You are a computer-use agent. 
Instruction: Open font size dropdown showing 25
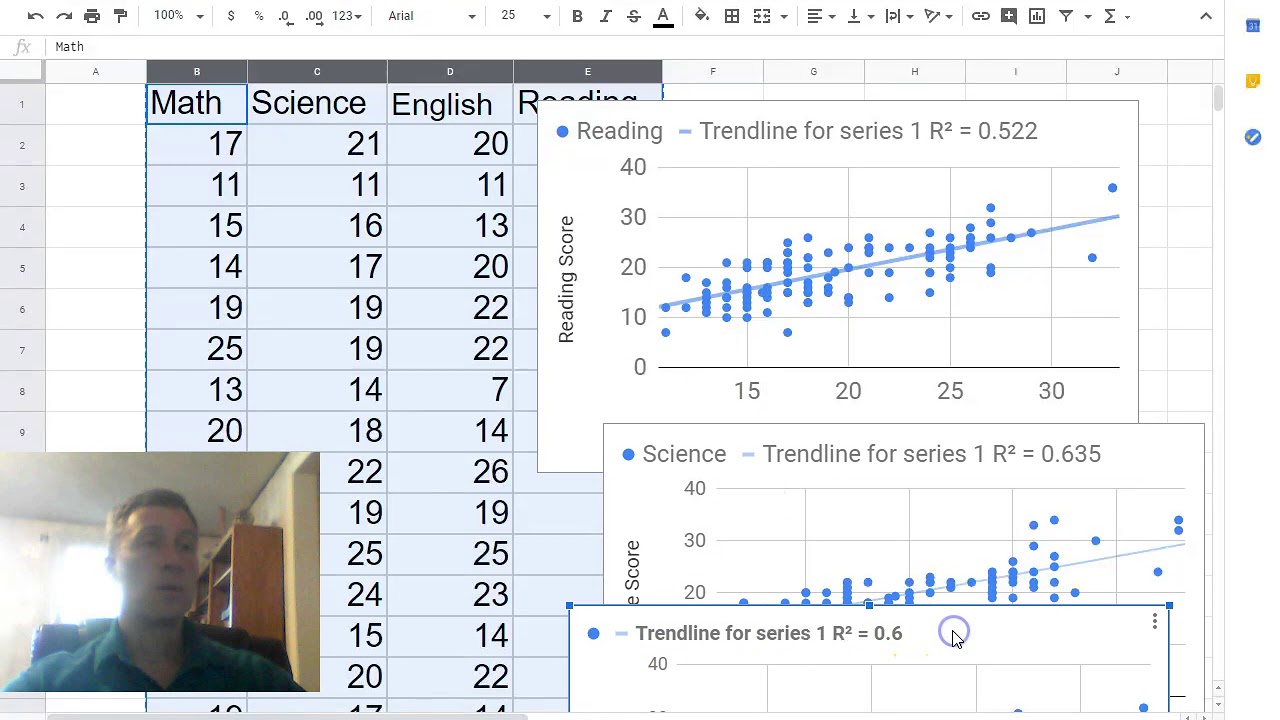[x=526, y=16]
